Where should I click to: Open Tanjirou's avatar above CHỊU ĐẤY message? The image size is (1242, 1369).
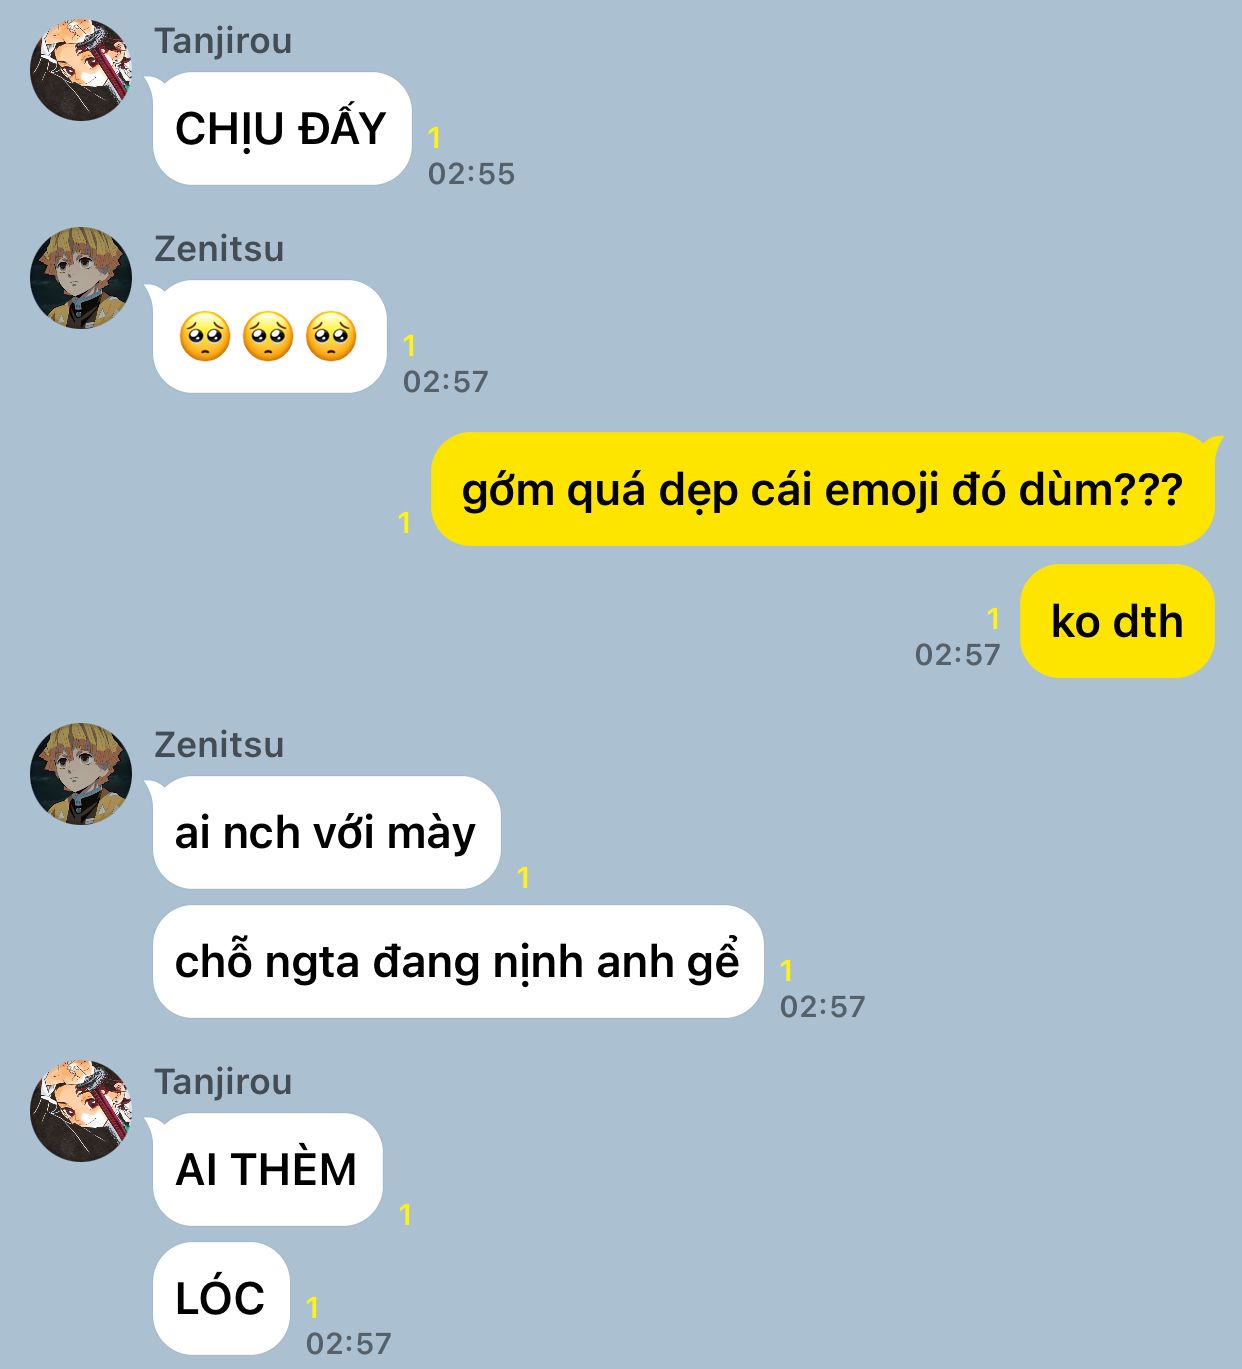click(81, 70)
